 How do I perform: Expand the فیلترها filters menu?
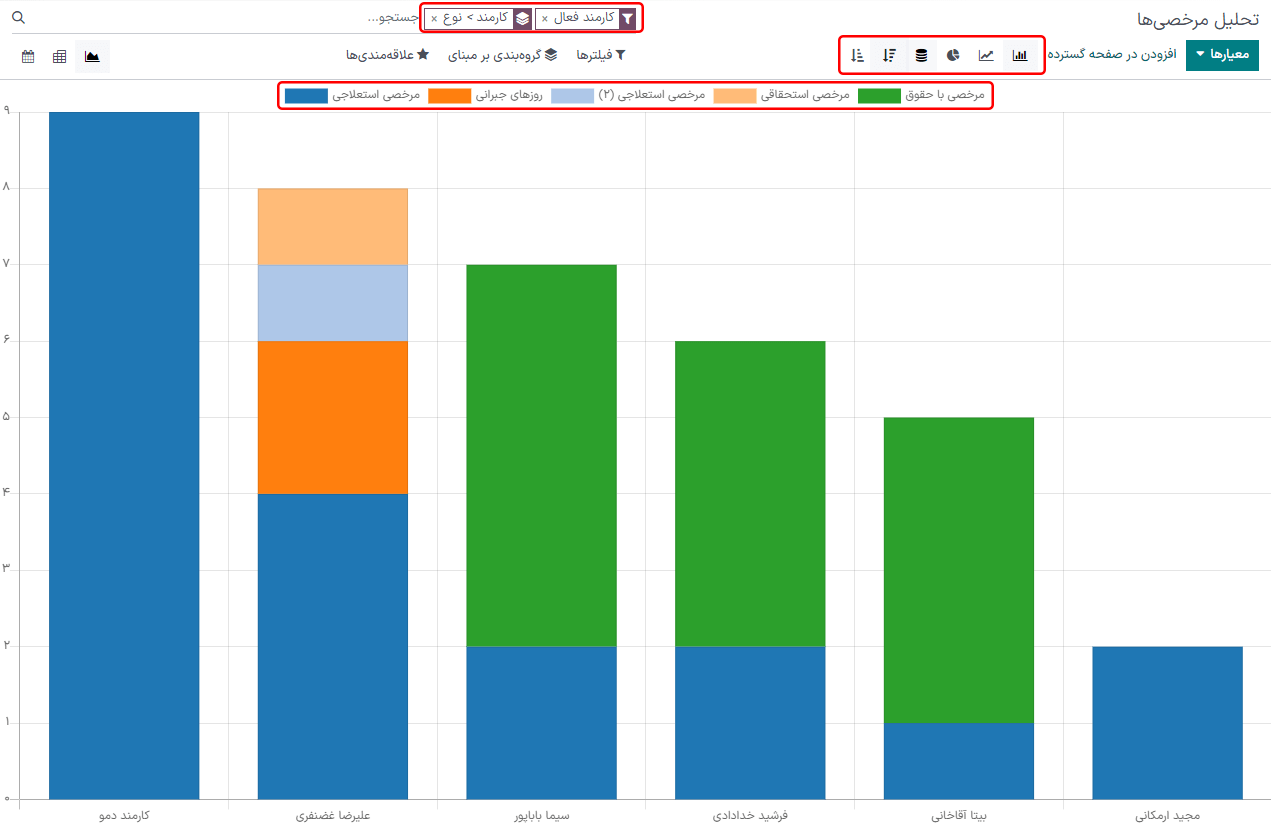click(600, 55)
